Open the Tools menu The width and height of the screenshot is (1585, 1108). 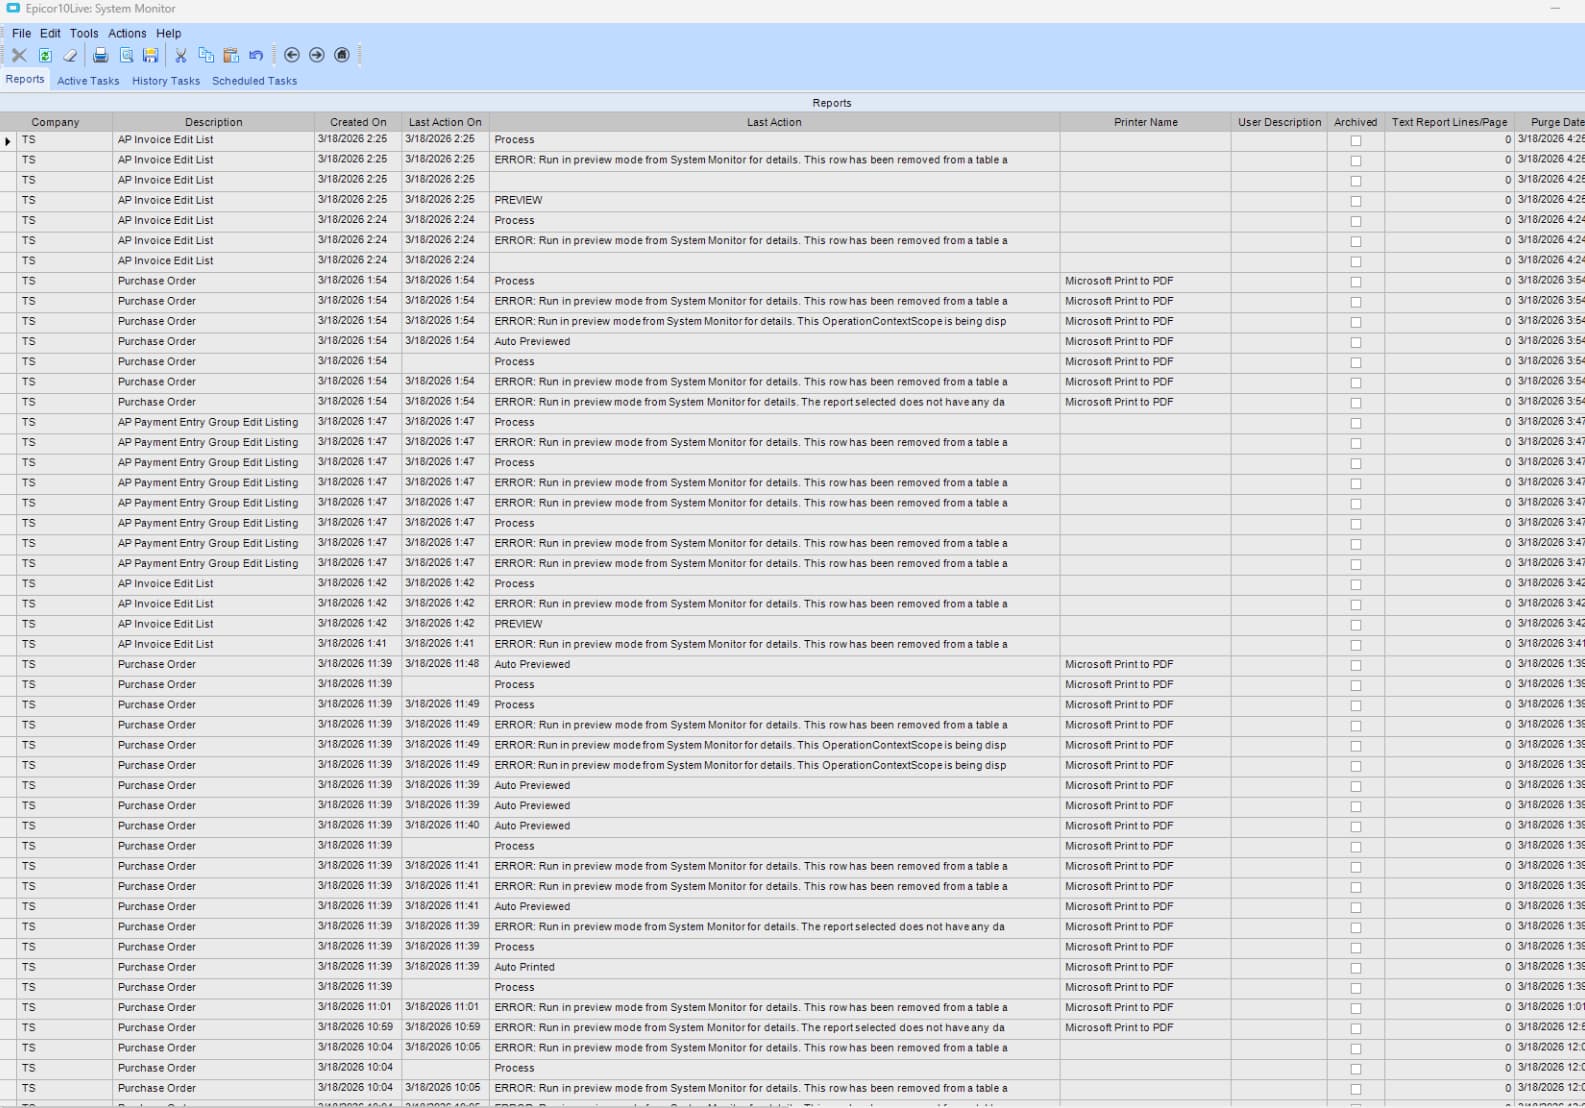[x=84, y=33]
